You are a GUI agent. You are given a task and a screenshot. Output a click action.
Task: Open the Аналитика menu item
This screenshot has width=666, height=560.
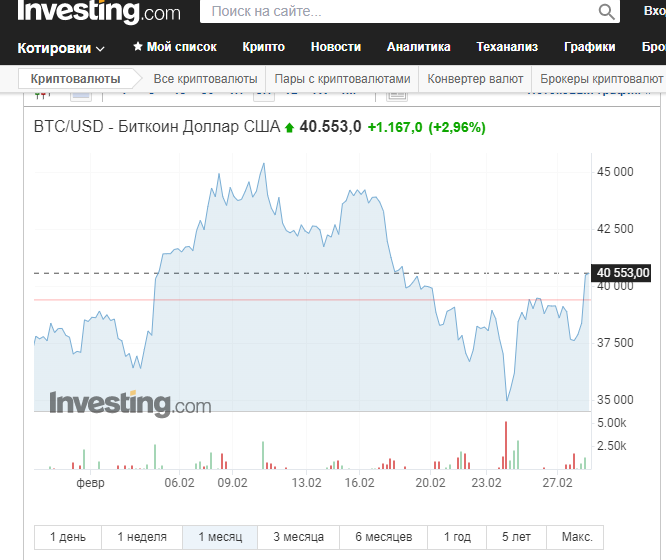coord(418,47)
